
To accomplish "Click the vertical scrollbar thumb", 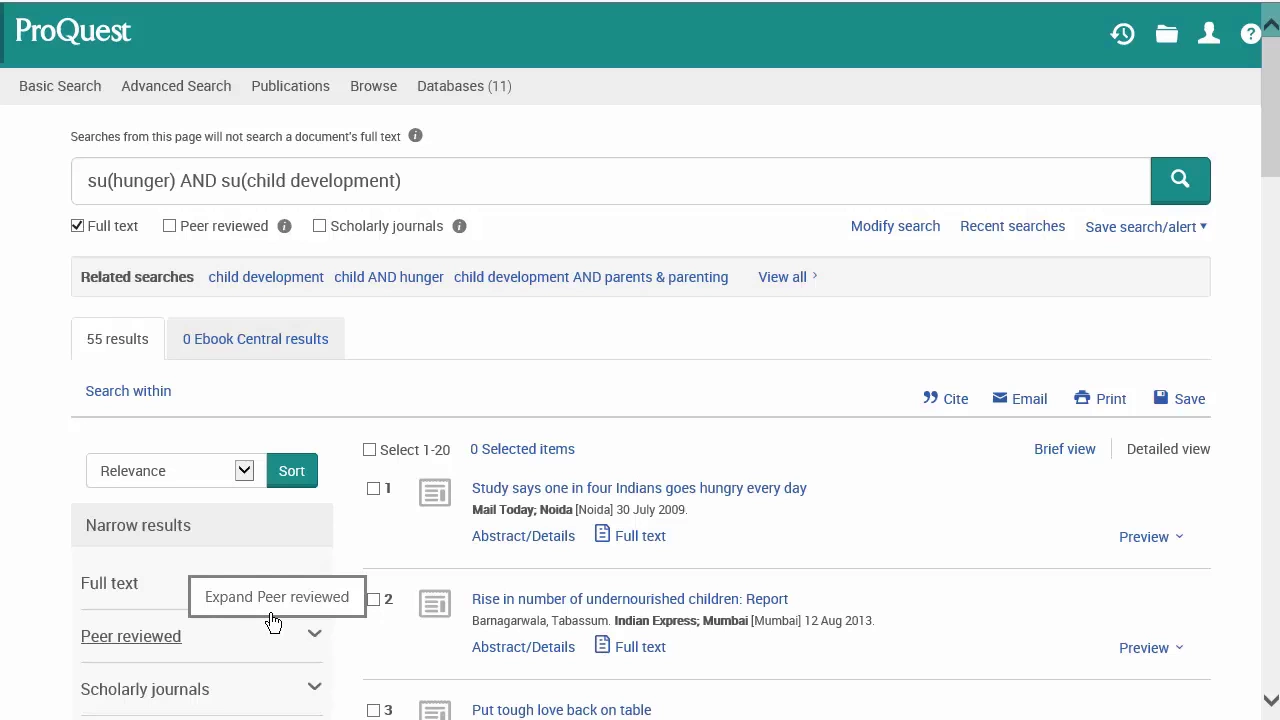I will [1270, 105].
